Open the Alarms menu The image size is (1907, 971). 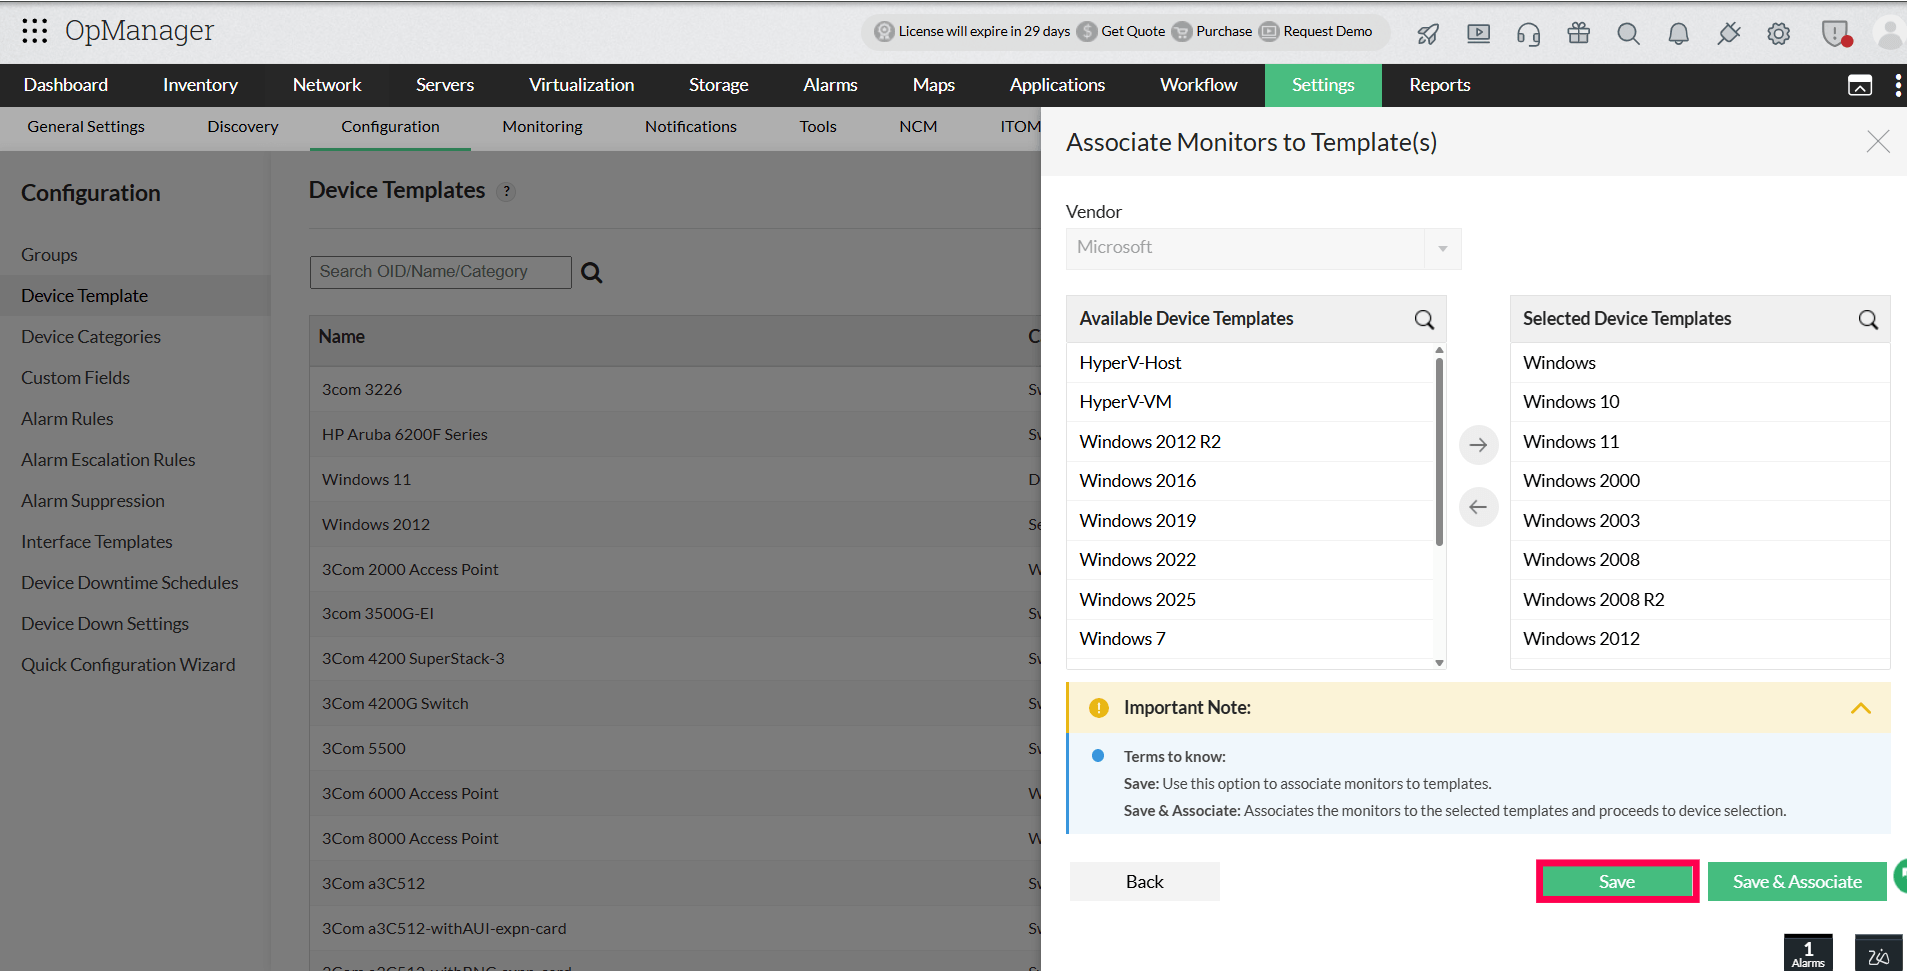click(830, 85)
